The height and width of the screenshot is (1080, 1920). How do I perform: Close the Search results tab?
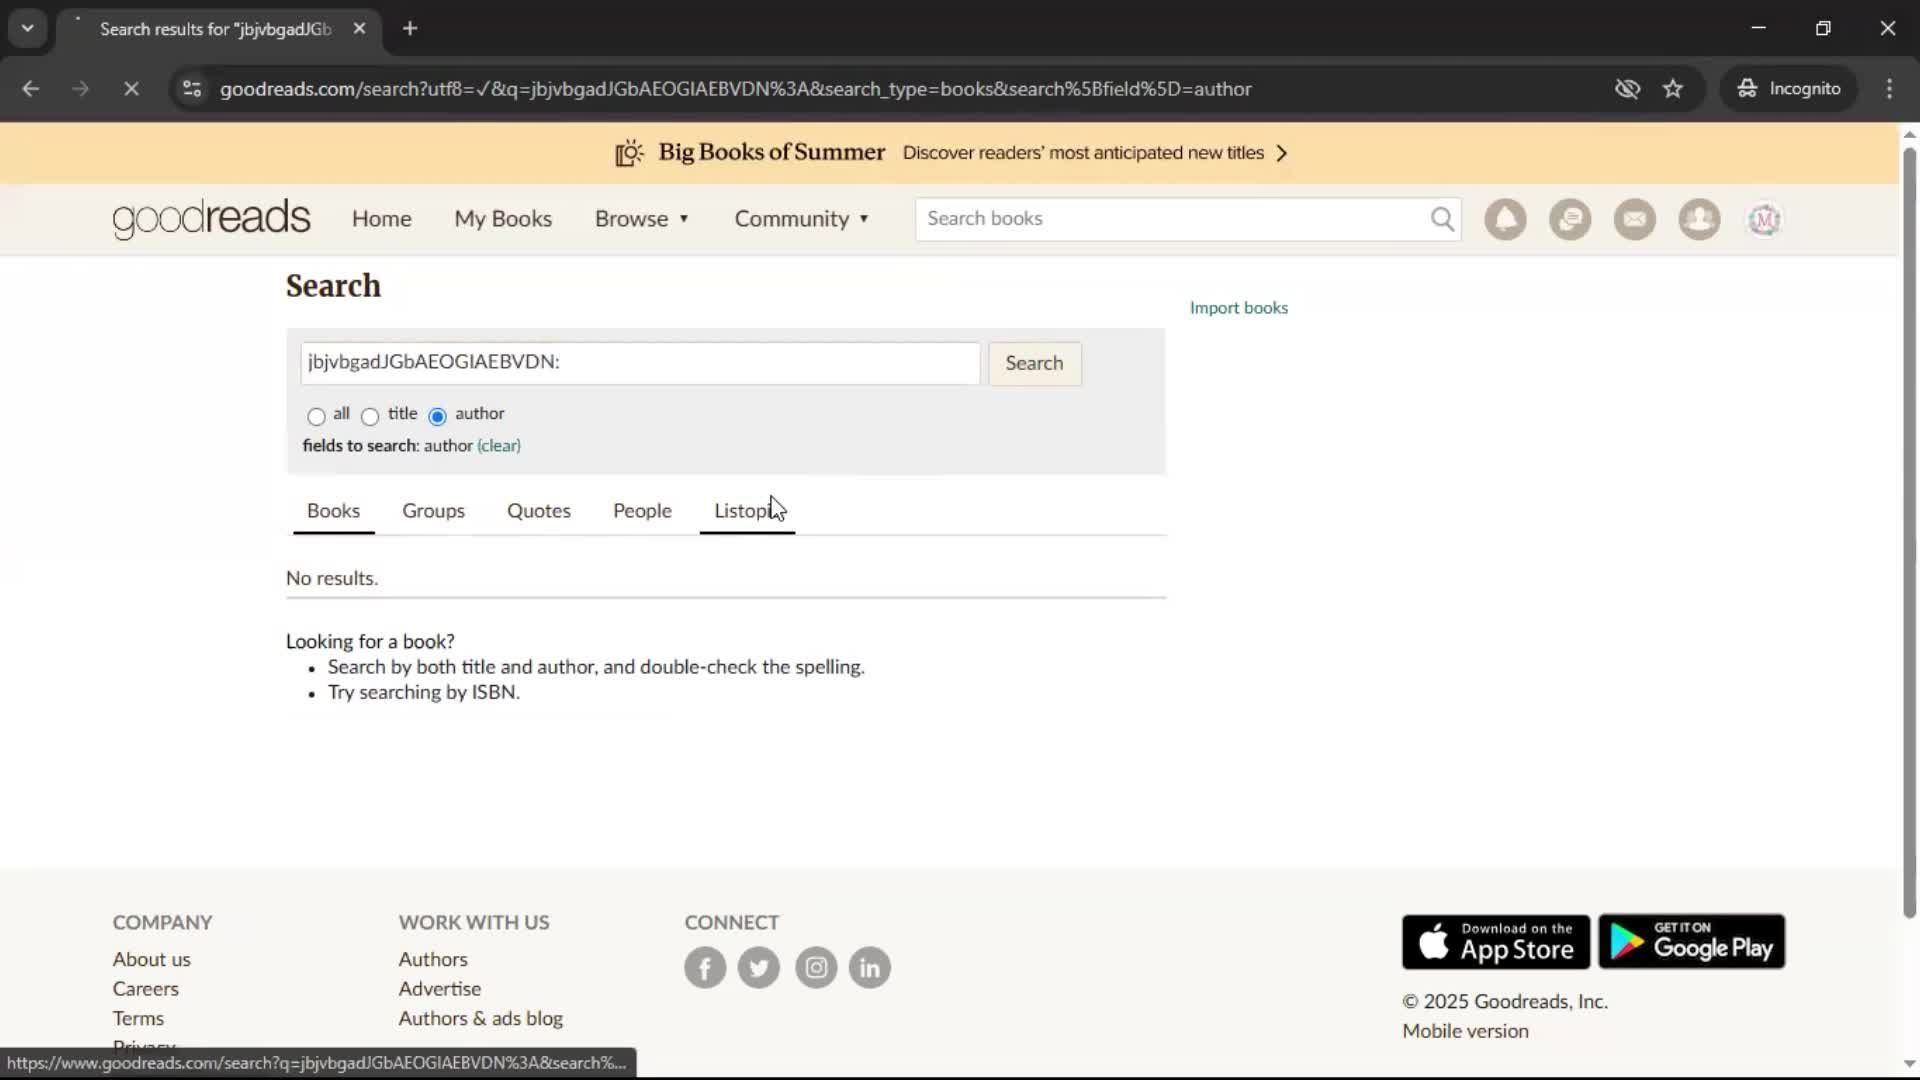[359, 29]
